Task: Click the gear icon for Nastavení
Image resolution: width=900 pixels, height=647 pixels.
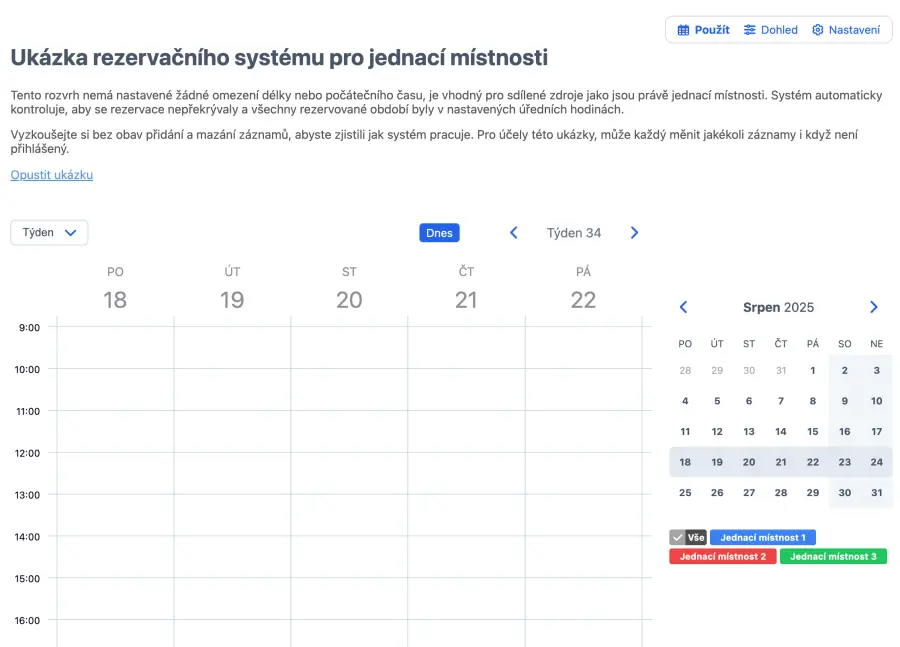Action: tap(818, 30)
